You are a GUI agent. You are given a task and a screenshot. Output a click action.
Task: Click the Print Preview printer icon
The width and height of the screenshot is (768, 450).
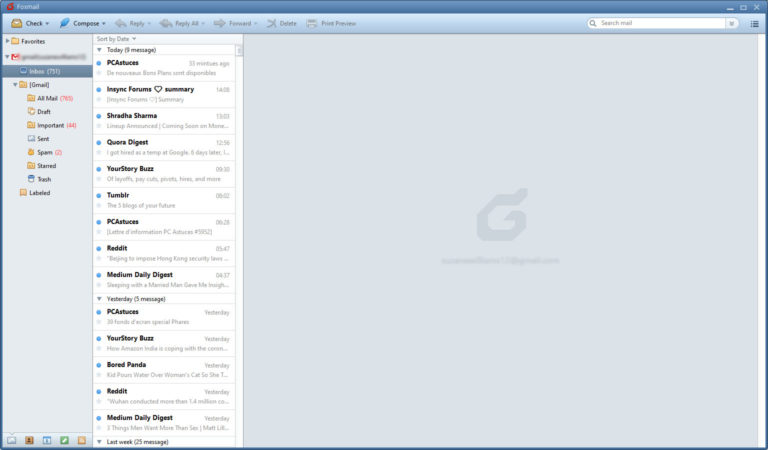(312, 23)
